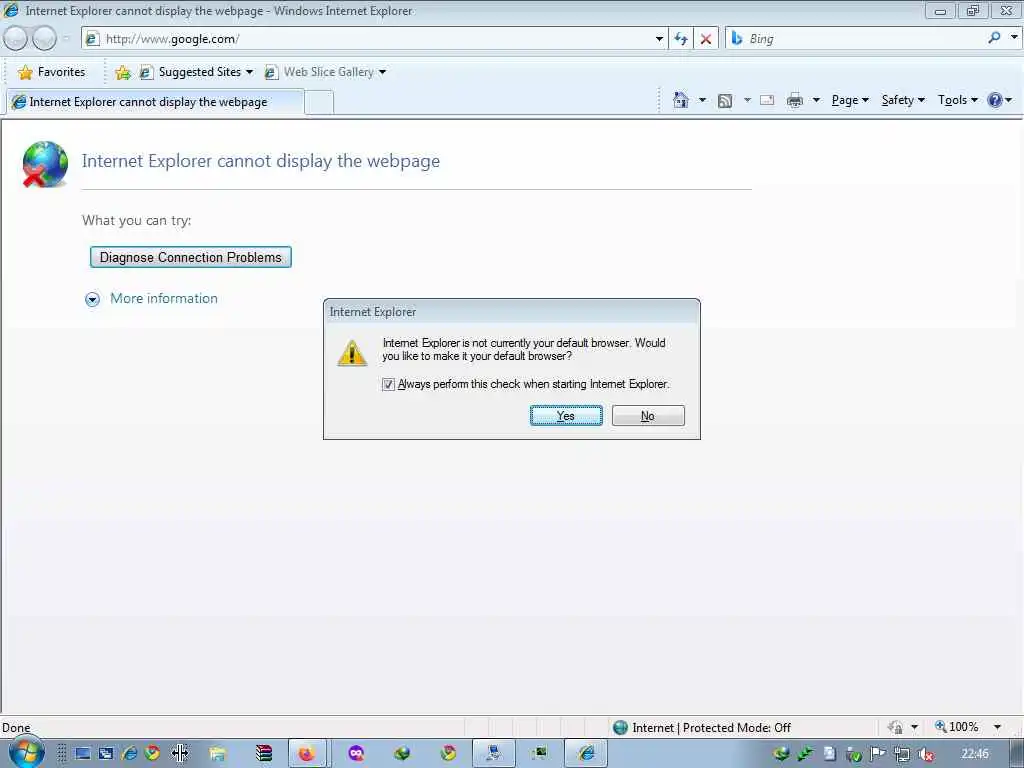Click the Chrome quick launch icon

tap(152, 754)
